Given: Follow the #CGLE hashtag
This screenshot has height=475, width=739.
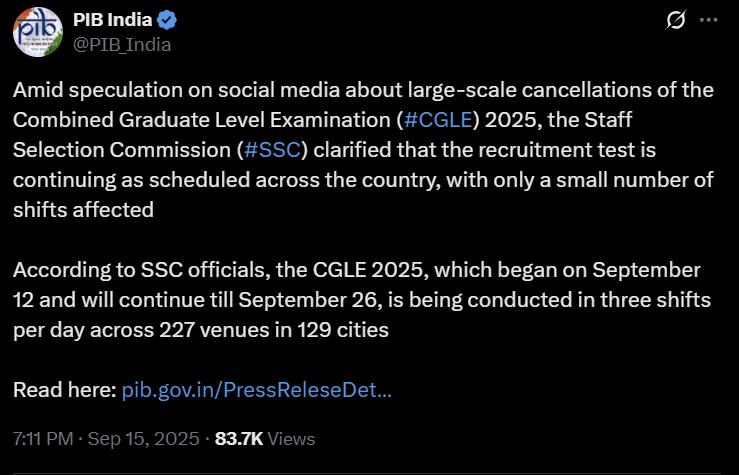Looking at the screenshot, I should [x=438, y=120].
